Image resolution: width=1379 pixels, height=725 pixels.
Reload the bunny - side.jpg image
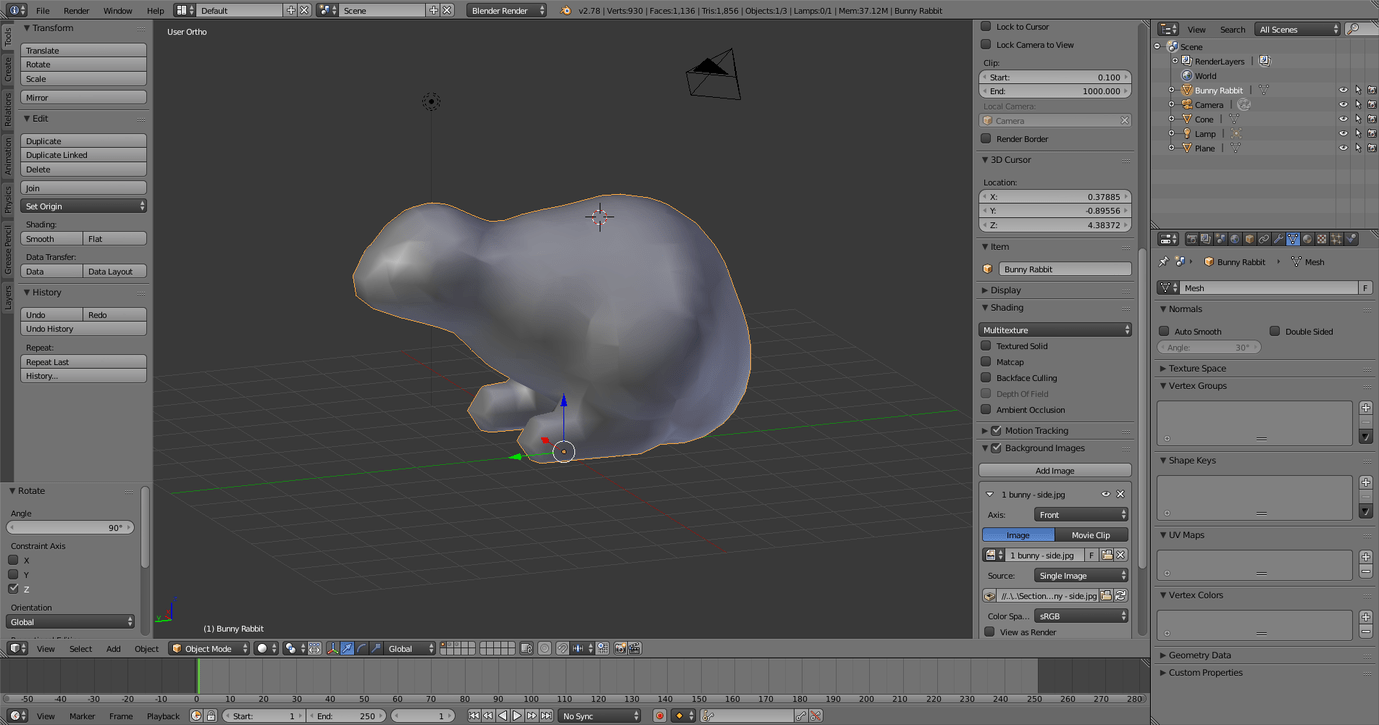pyautogui.click(x=1121, y=595)
